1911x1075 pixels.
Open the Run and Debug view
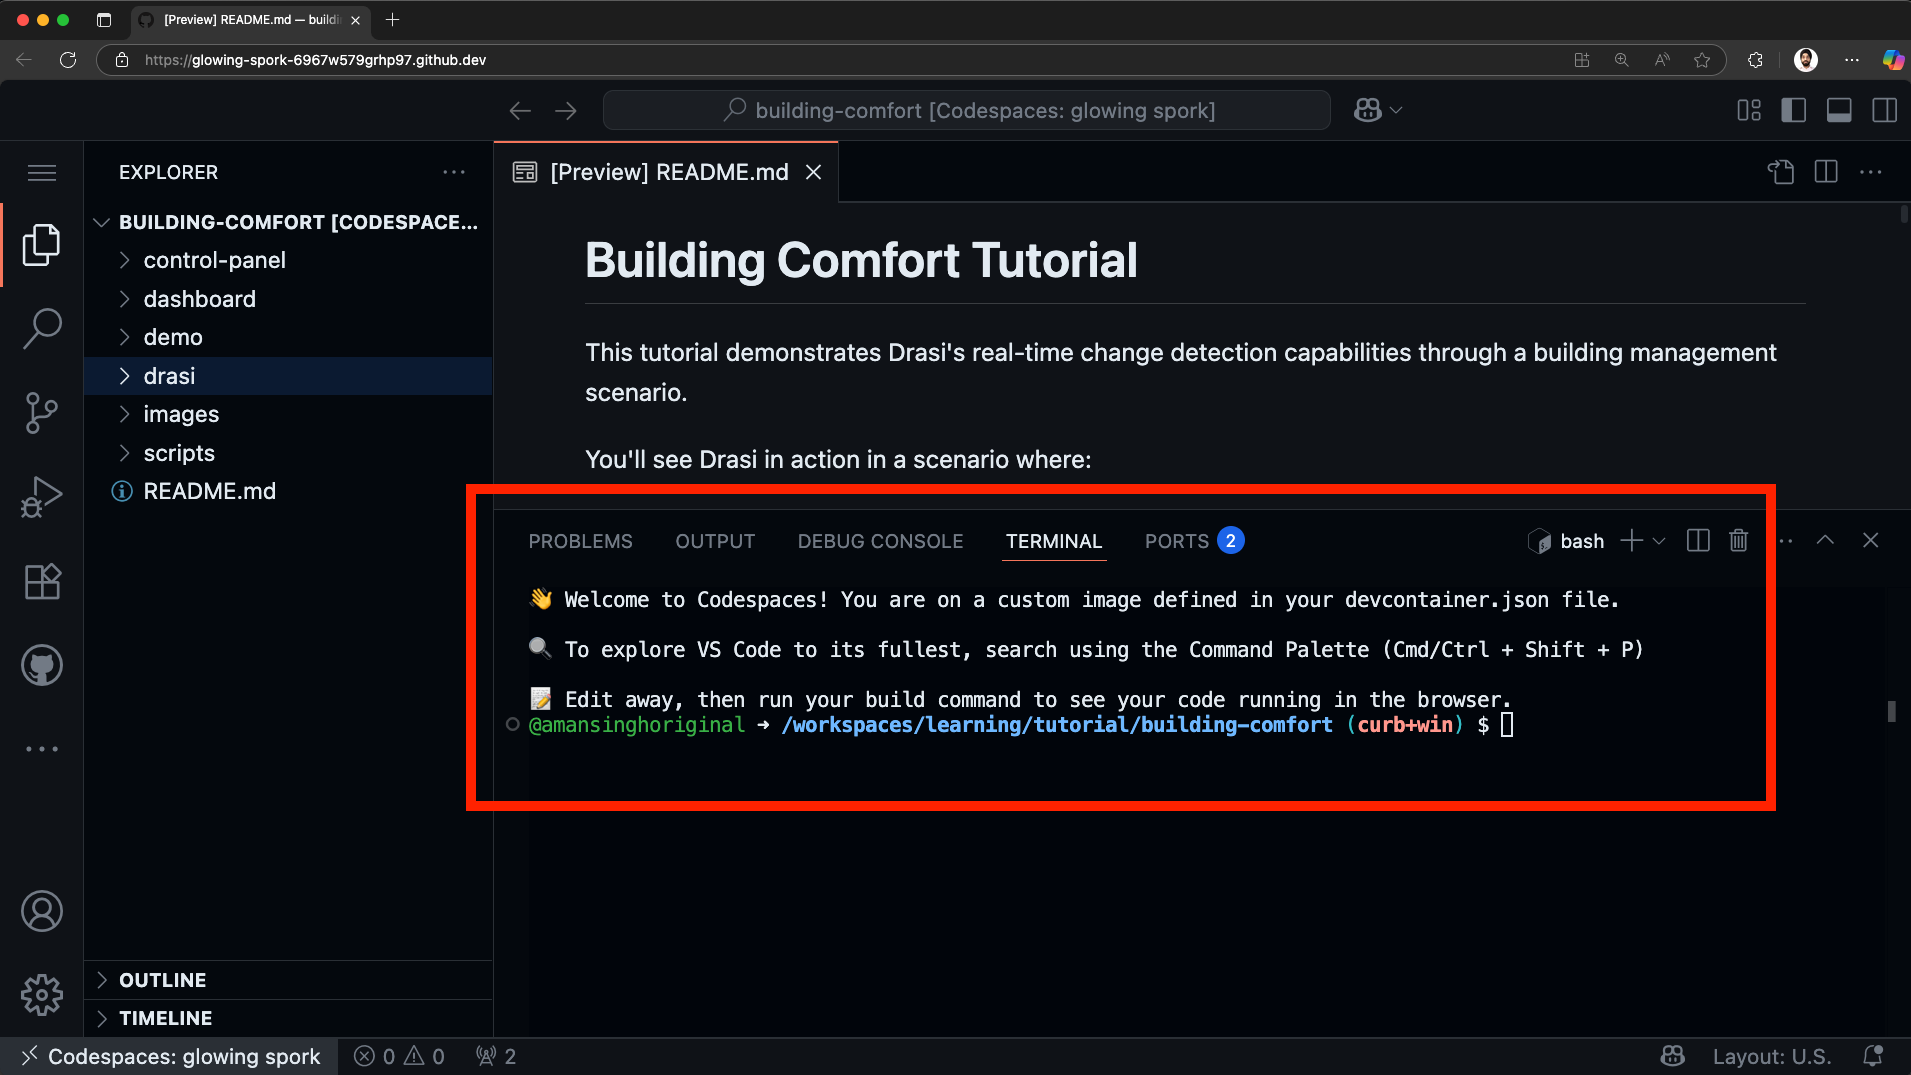coord(42,495)
